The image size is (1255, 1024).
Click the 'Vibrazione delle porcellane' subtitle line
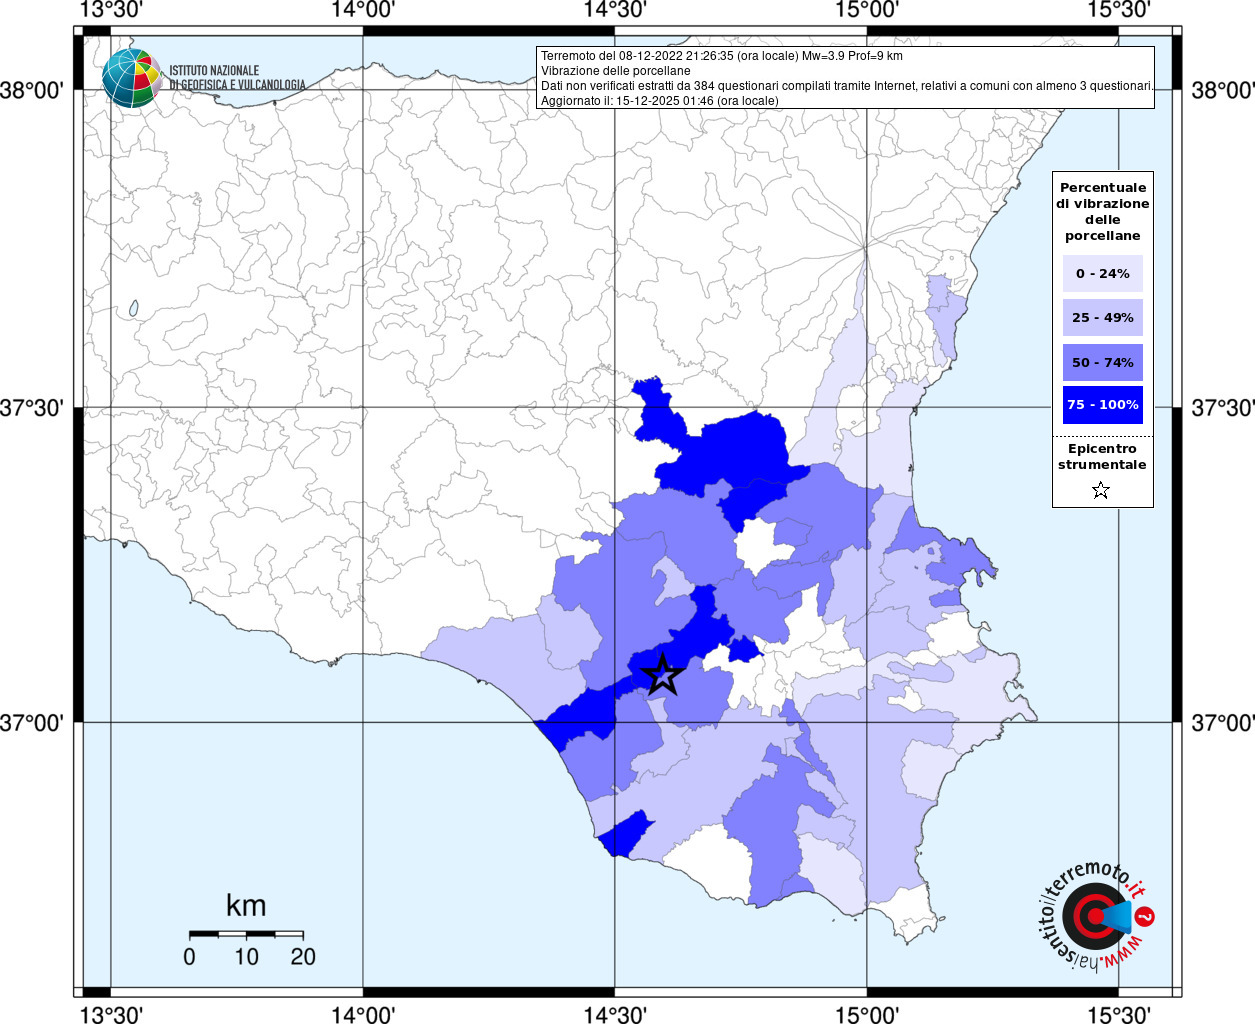(x=615, y=71)
